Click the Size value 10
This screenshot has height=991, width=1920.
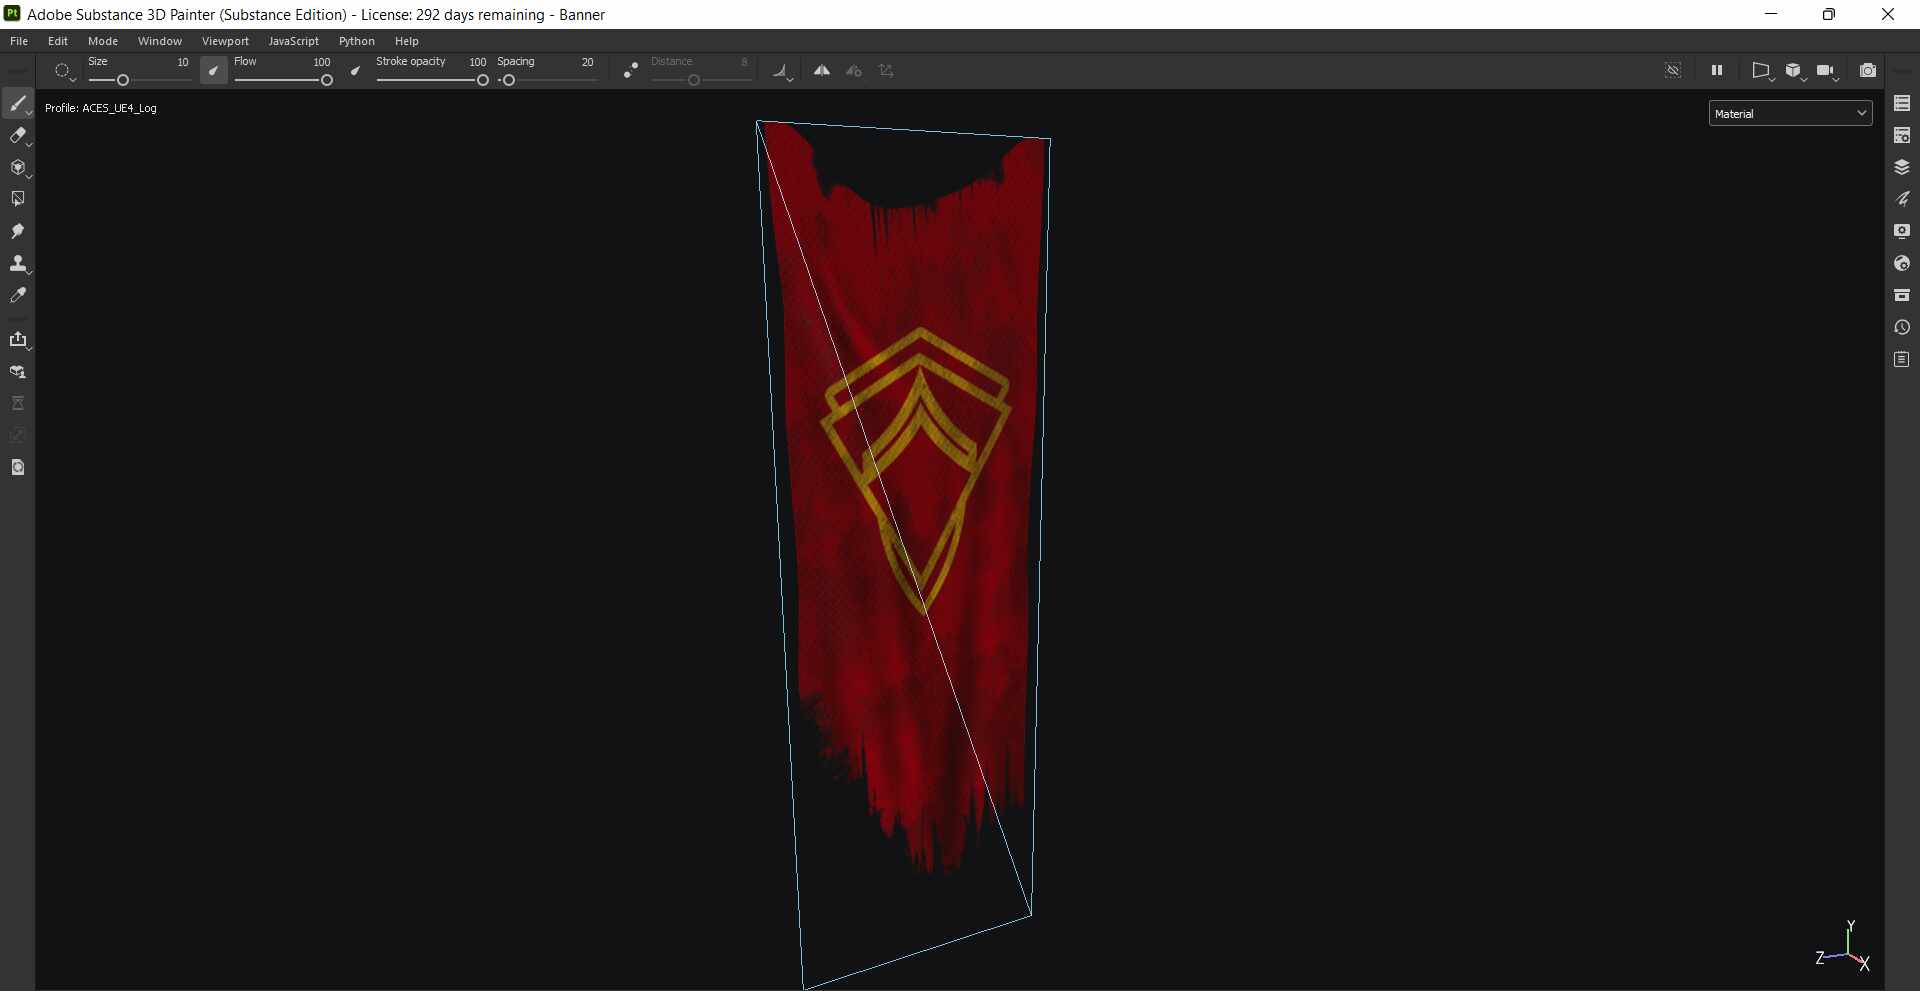coord(183,62)
